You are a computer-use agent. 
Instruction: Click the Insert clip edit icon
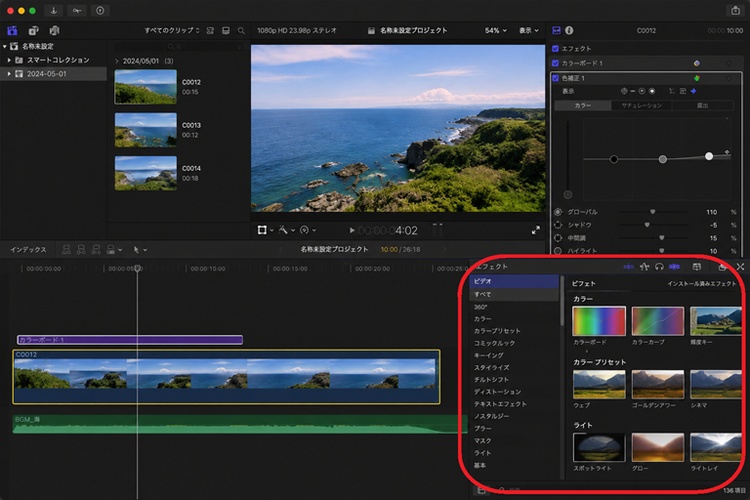pos(81,249)
